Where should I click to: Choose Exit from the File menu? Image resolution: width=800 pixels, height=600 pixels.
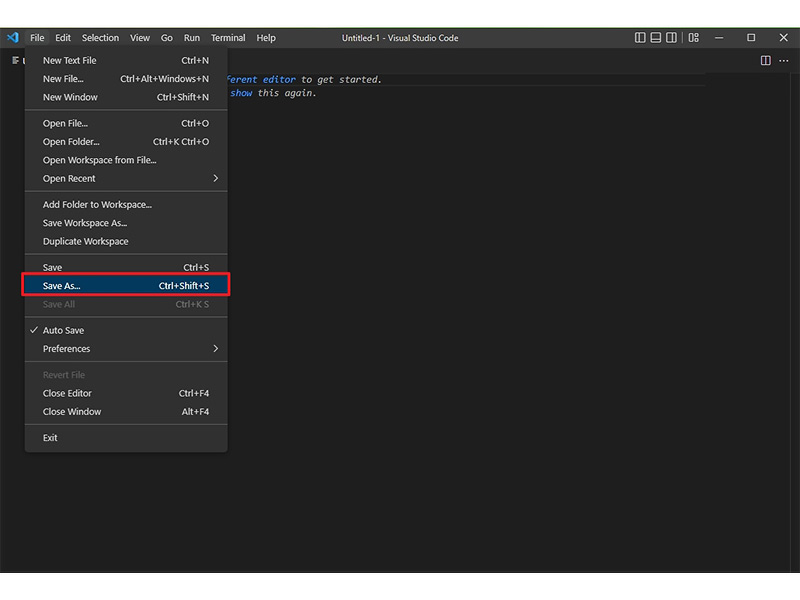coord(126,437)
